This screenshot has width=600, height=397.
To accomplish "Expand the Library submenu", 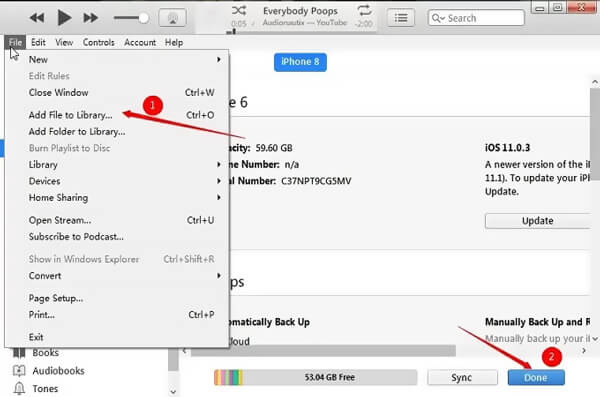I will point(117,164).
